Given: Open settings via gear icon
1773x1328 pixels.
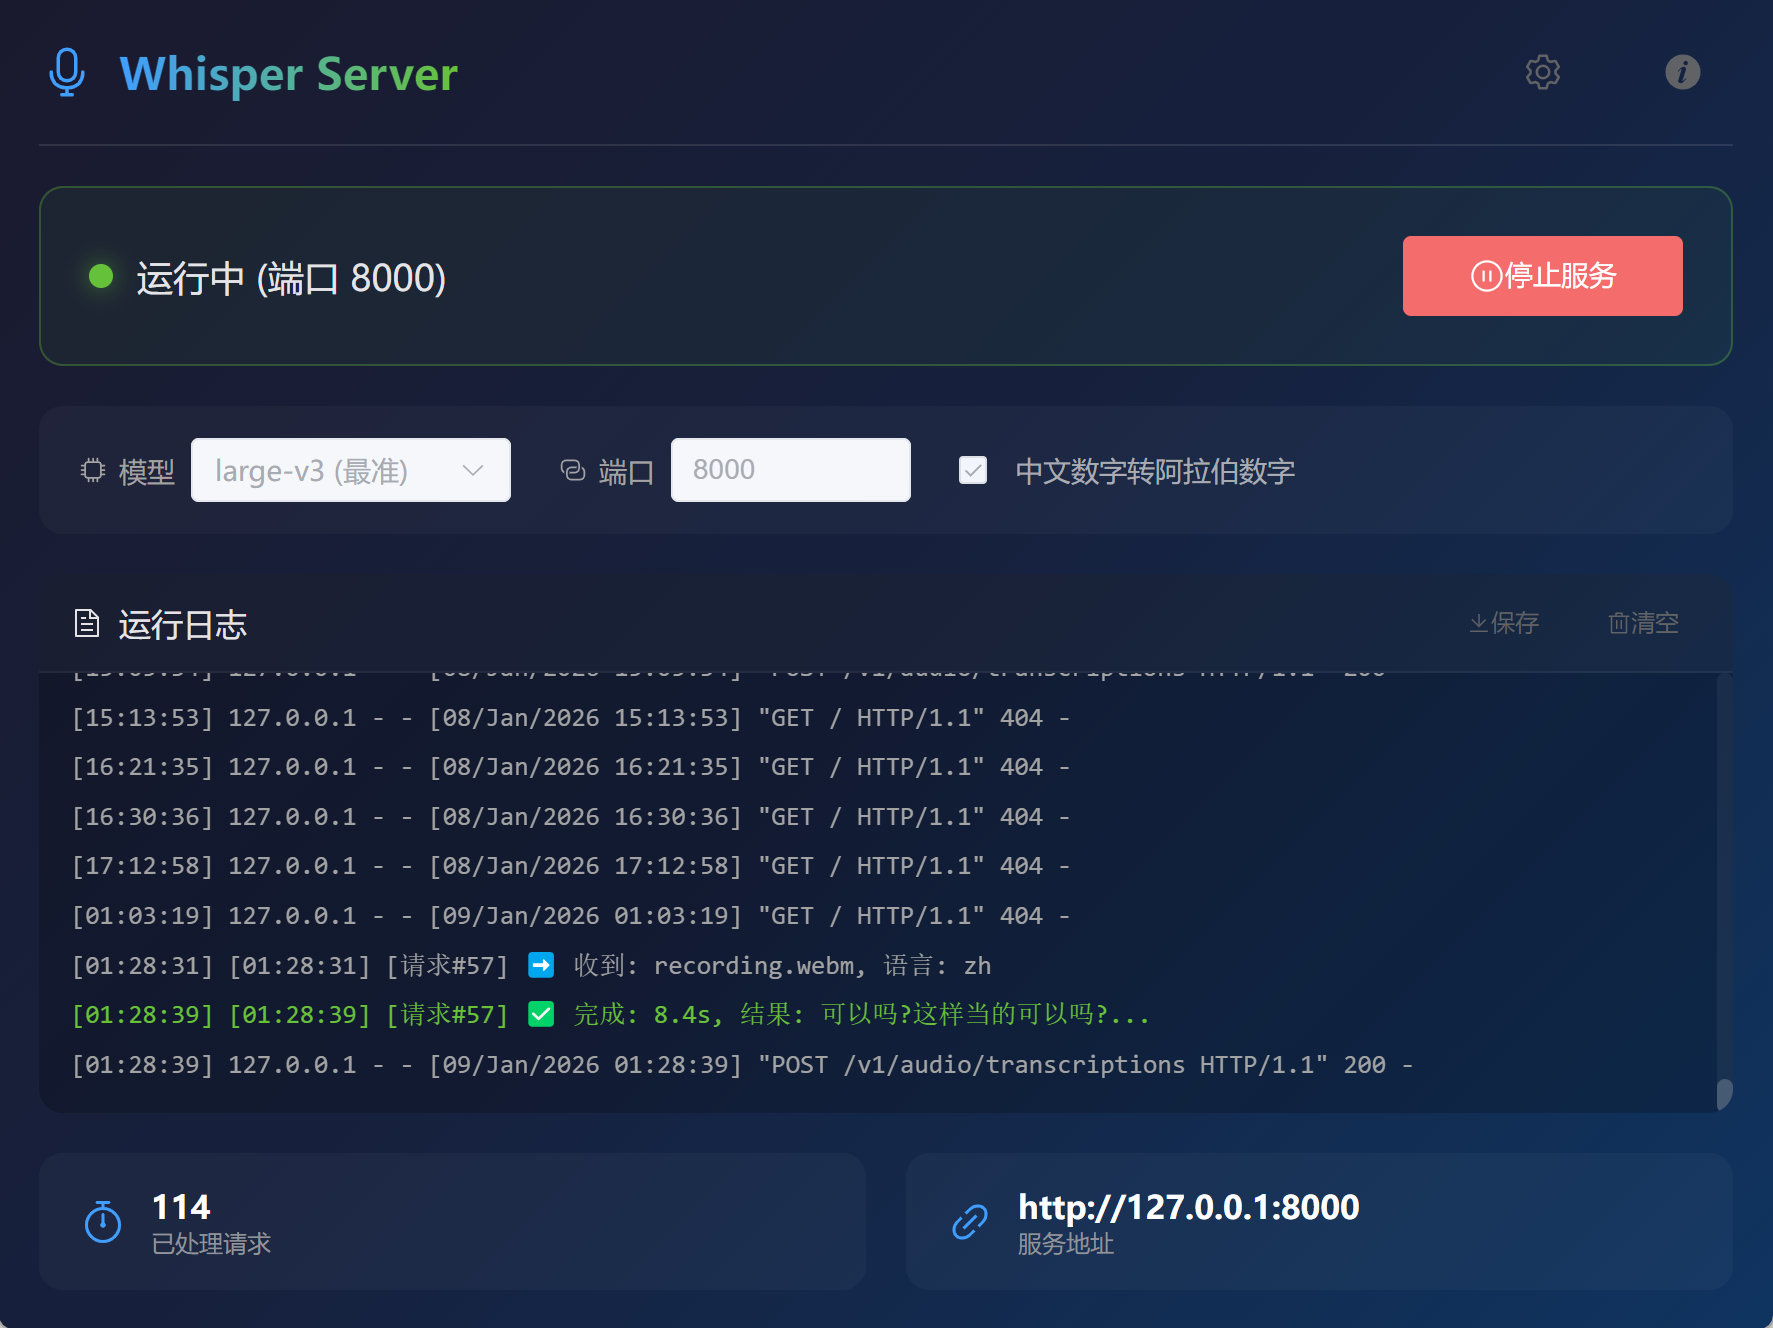Looking at the screenshot, I should click(1543, 72).
